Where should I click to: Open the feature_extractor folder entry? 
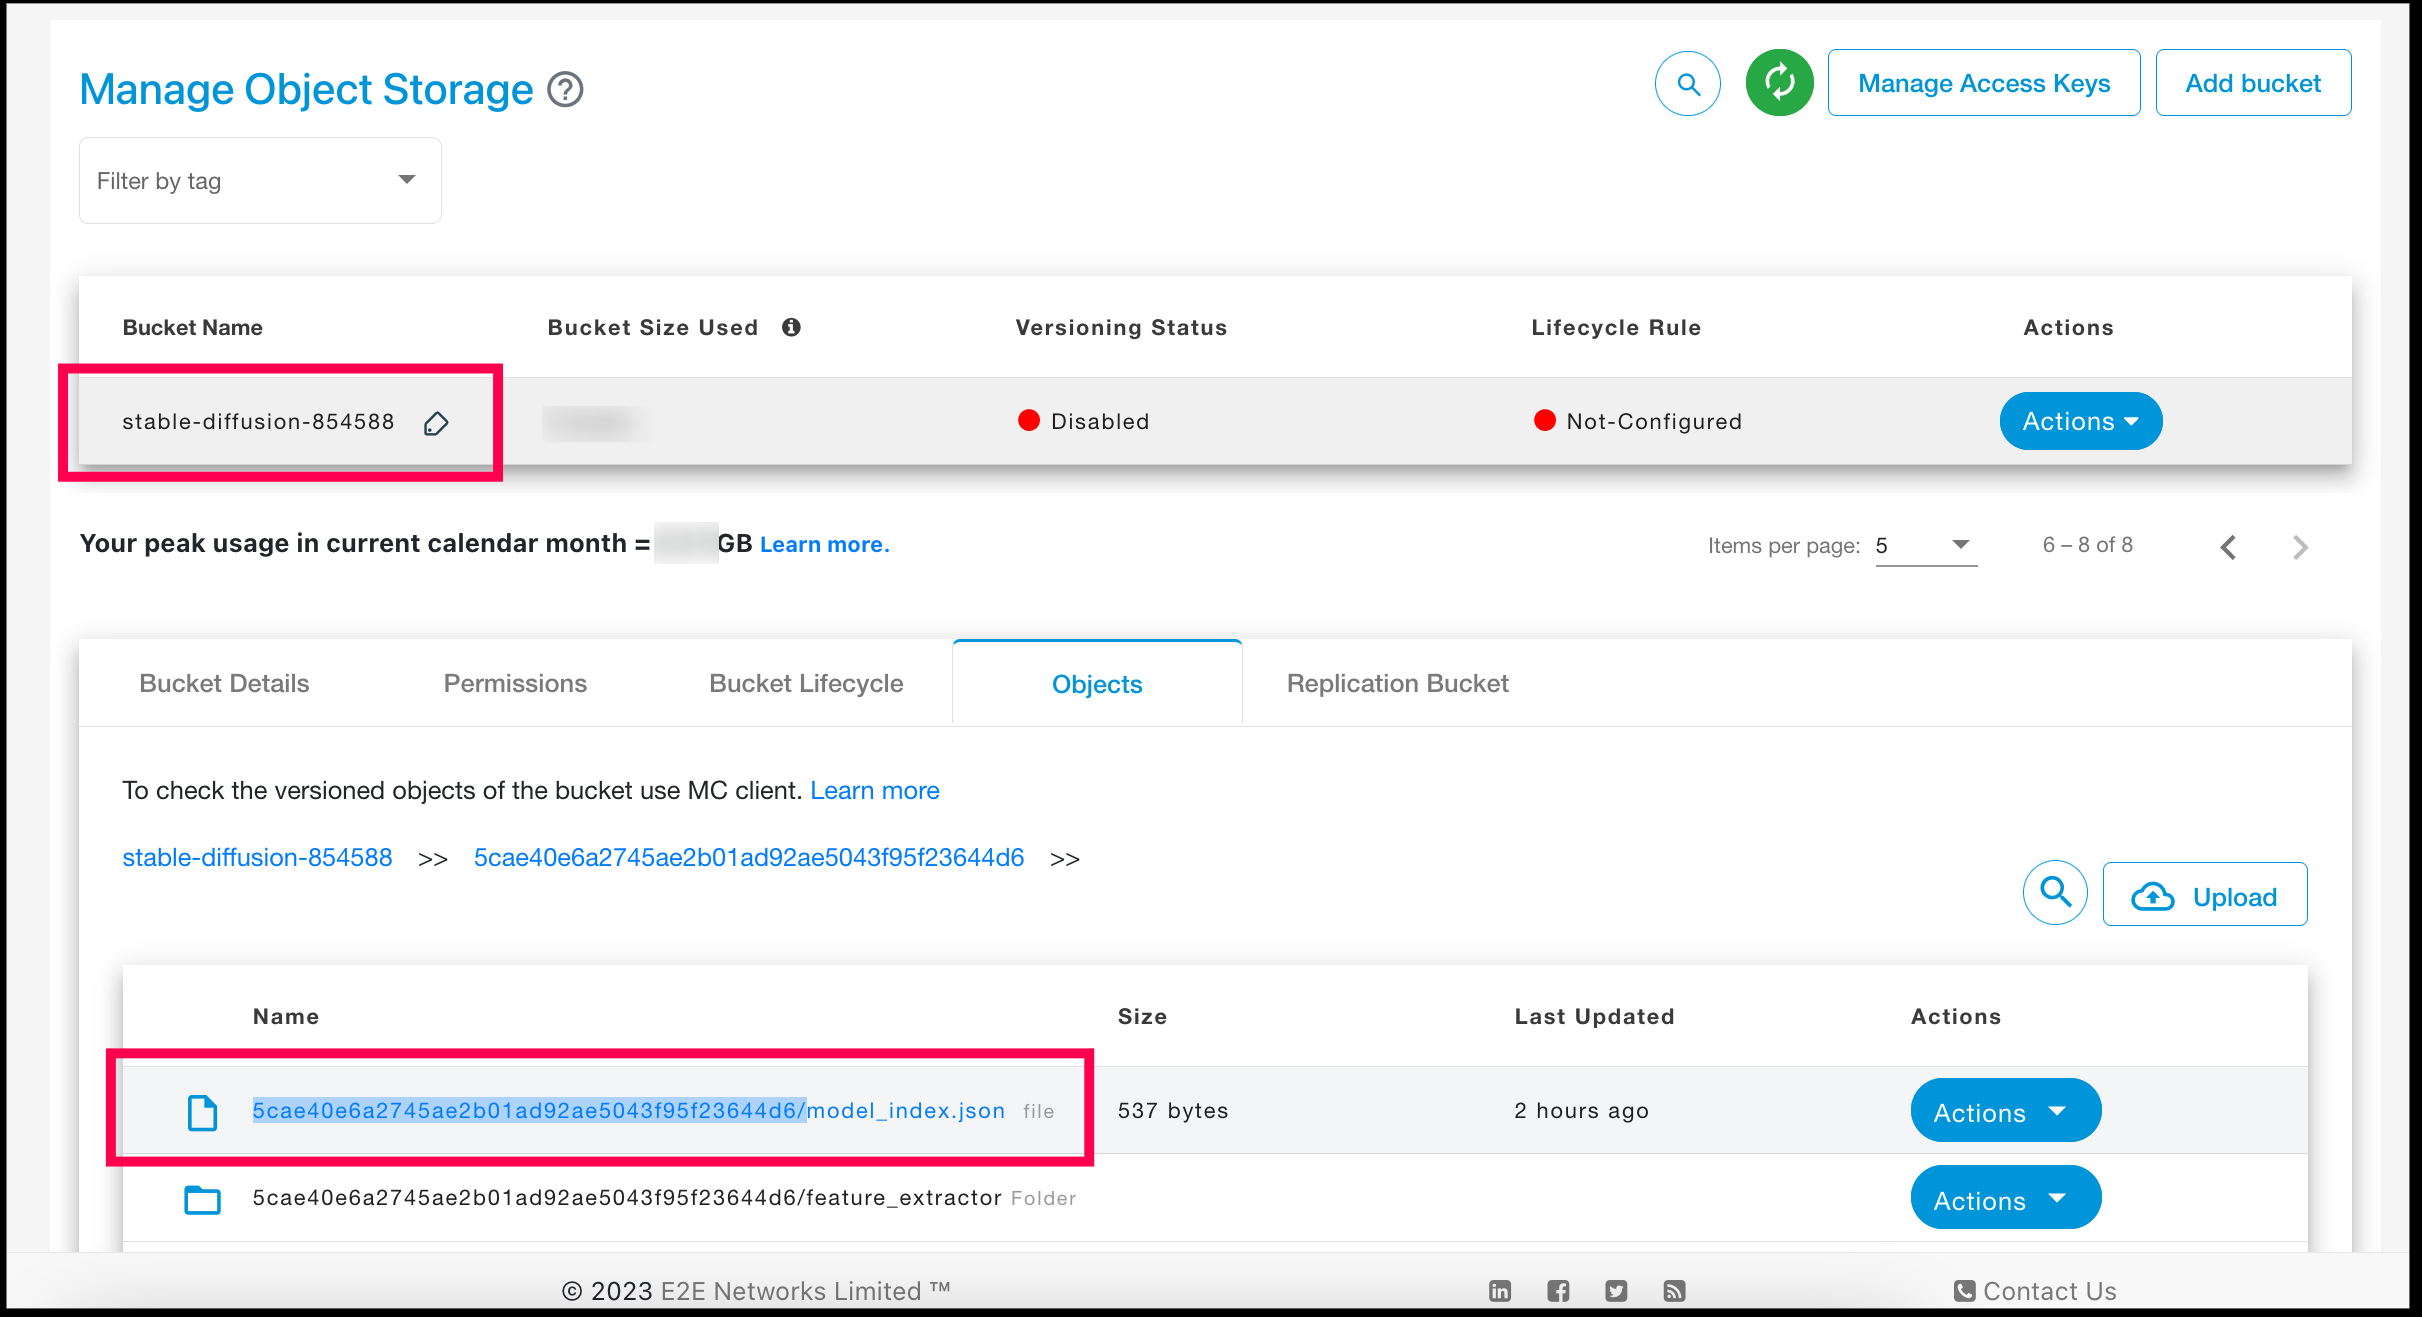(627, 1198)
